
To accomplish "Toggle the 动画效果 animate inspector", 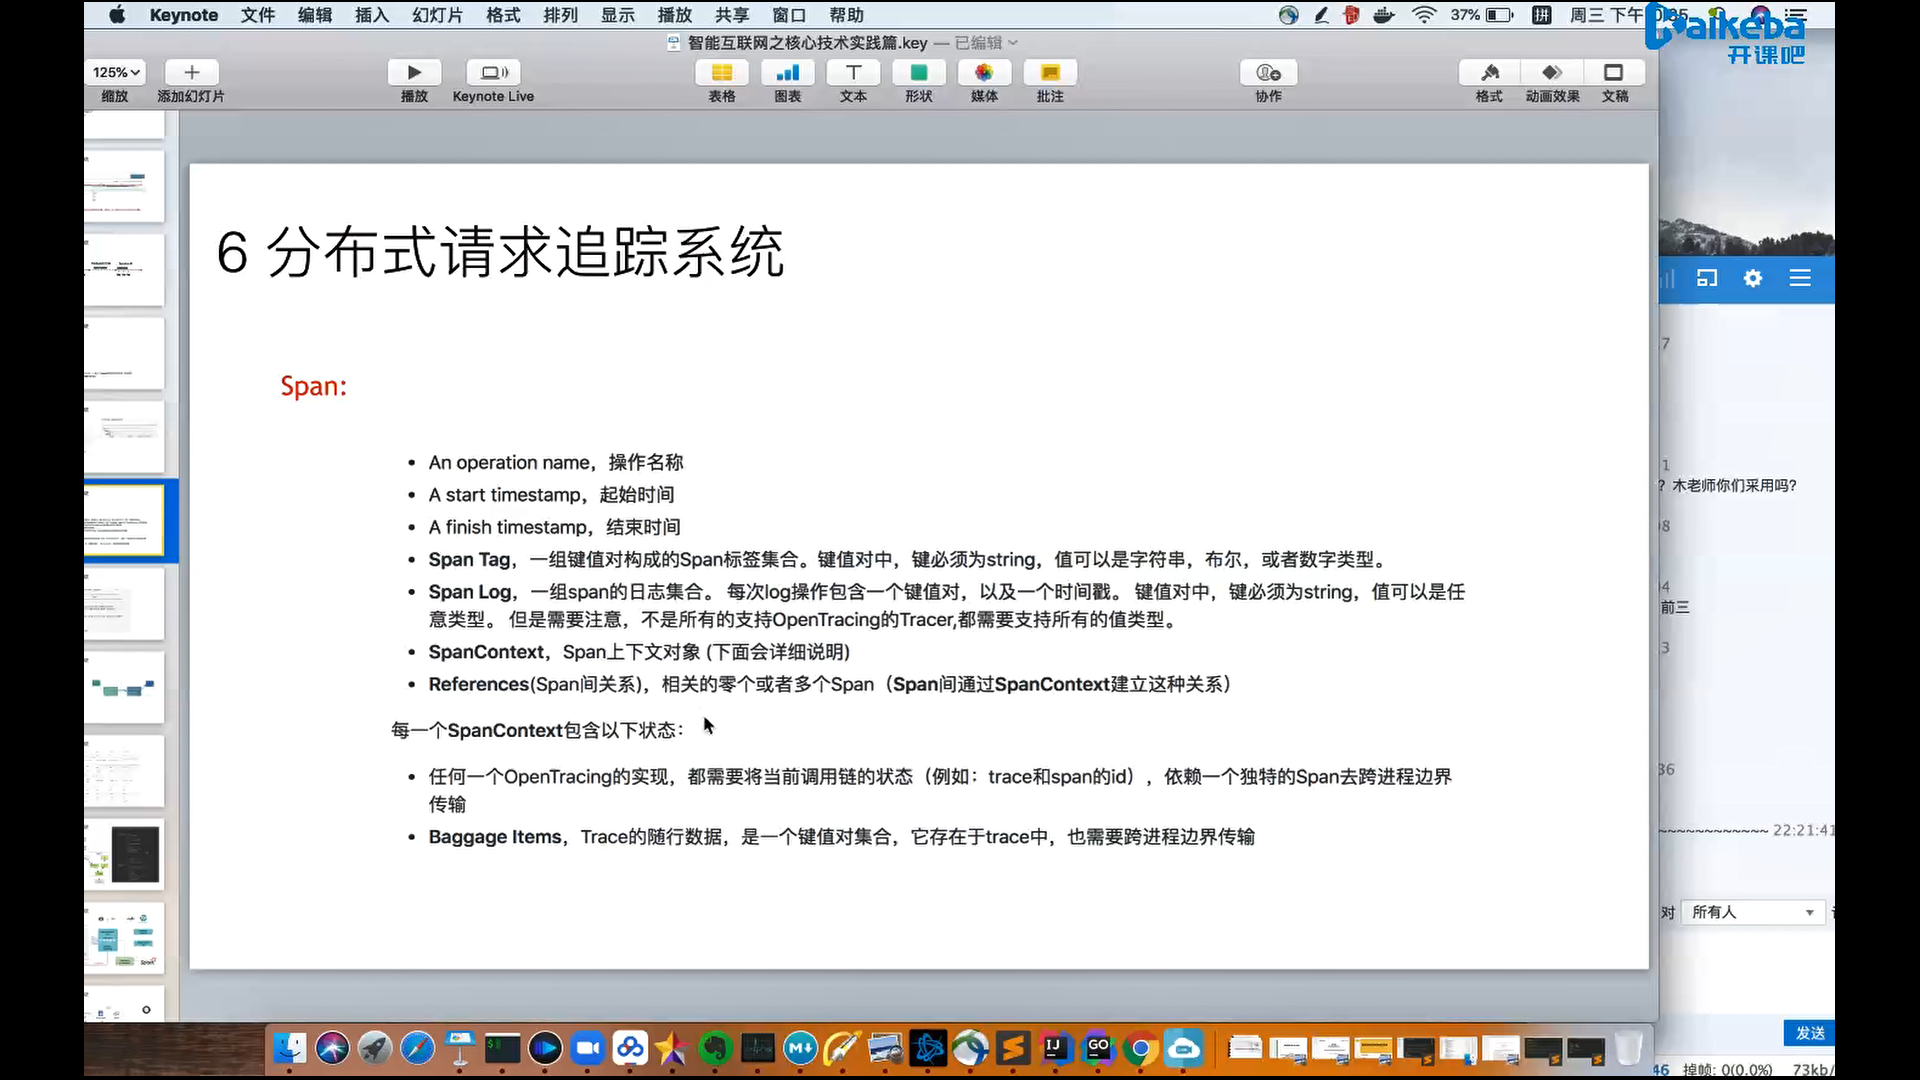I will (x=1552, y=73).
